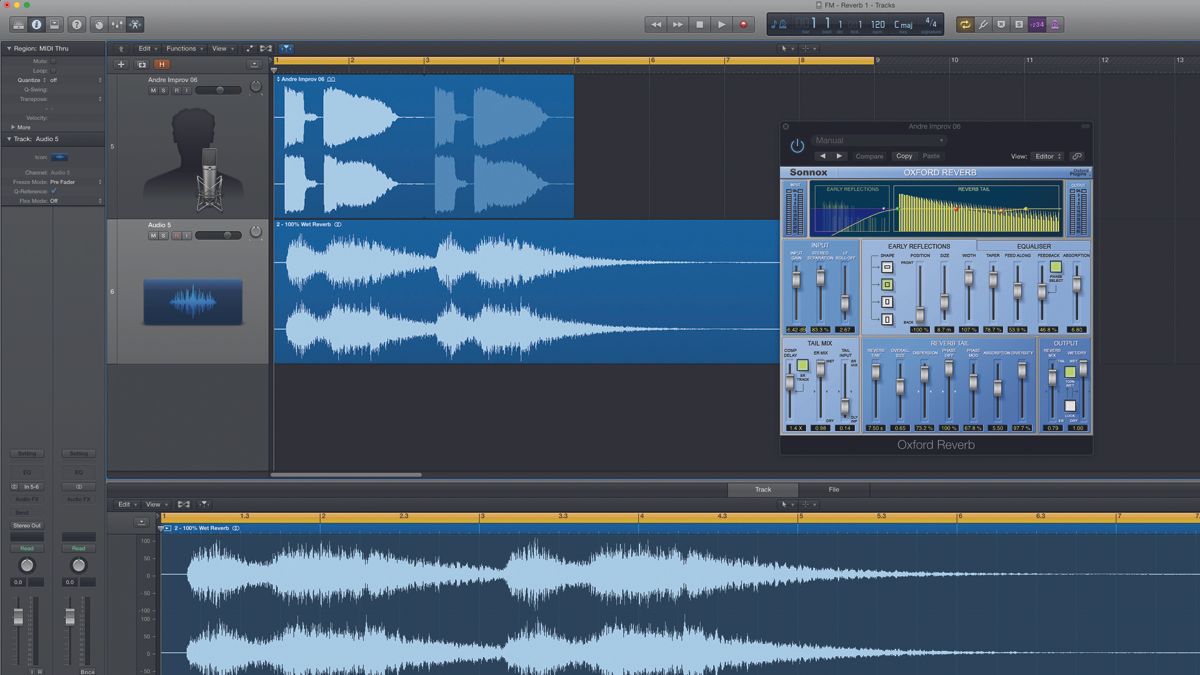Click the metronome icon in the control bar
Viewport: 1200px width, 675px height.
(1055, 24)
